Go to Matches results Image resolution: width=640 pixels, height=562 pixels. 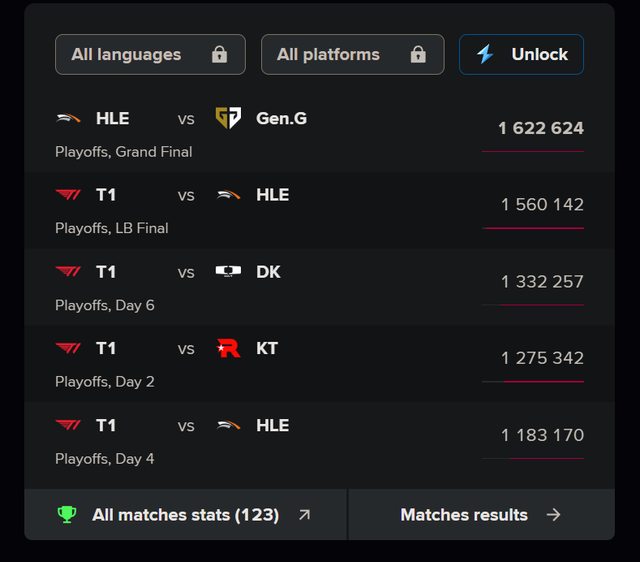(x=480, y=515)
